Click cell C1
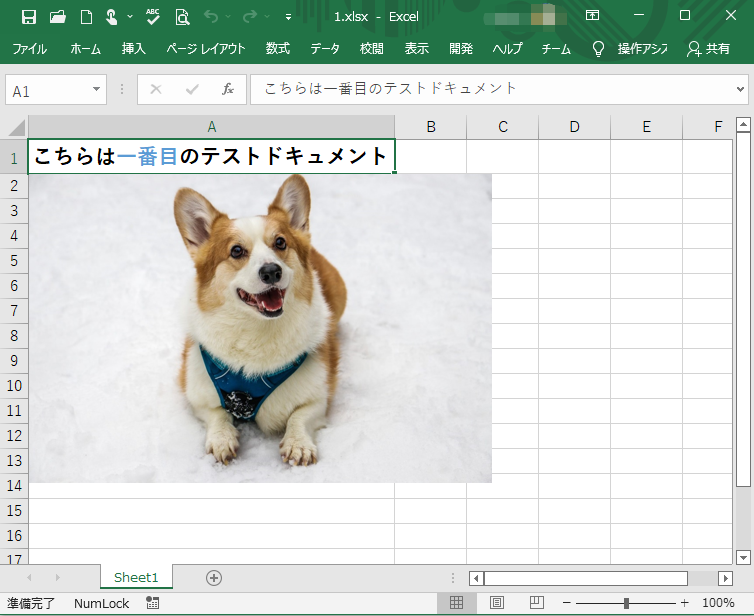The image size is (754, 616). [x=503, y=156]
